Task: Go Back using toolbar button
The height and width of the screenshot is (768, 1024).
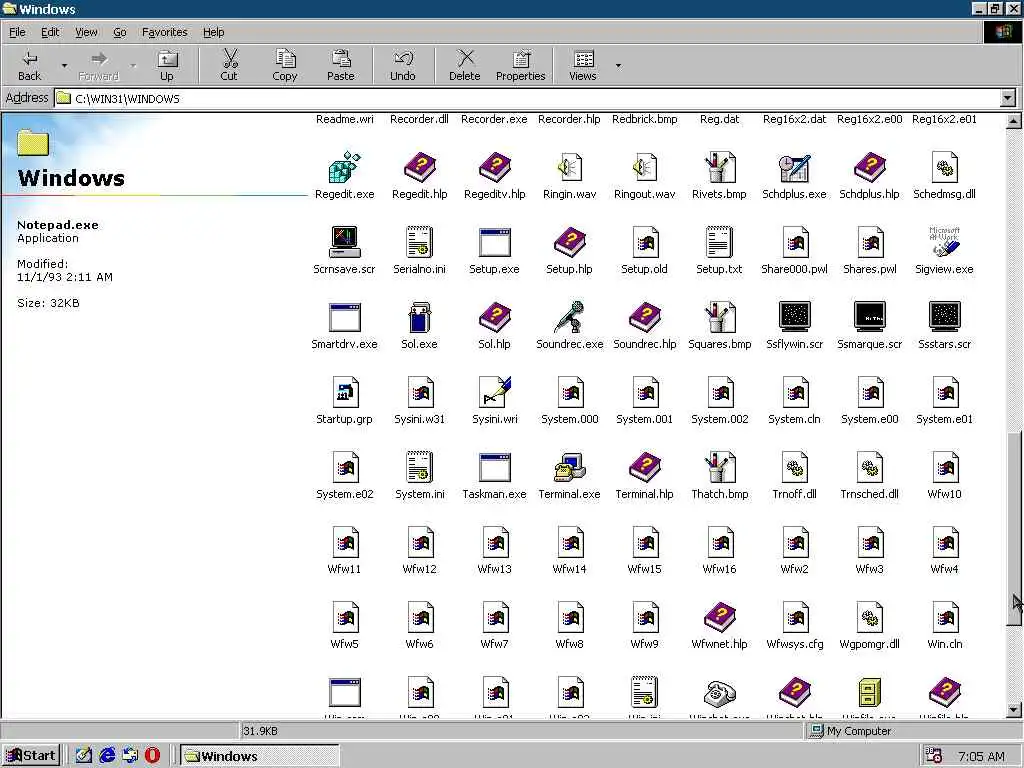Action: click(29, 65)
